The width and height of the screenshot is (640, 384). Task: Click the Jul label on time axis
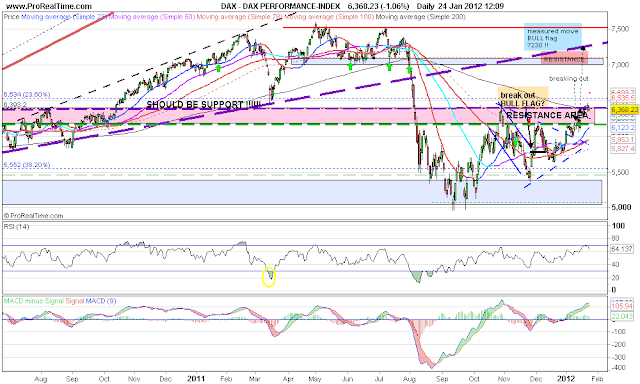pos(379,379)
